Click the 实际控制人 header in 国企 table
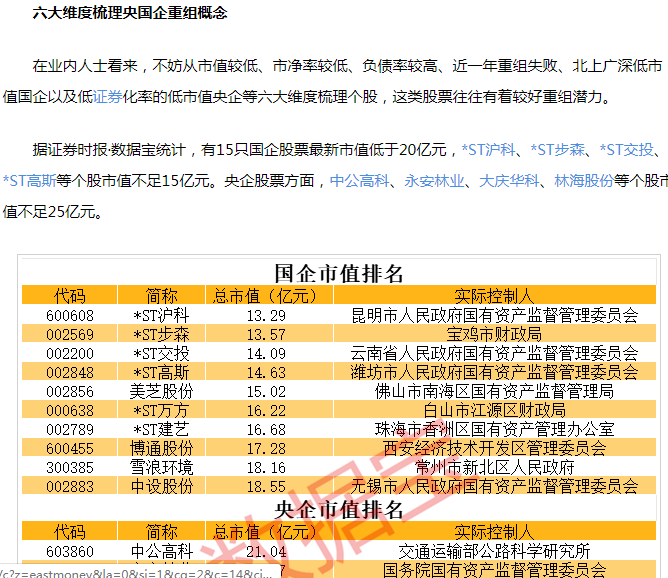This screenshot has width=668, height=578. point(494,295)
